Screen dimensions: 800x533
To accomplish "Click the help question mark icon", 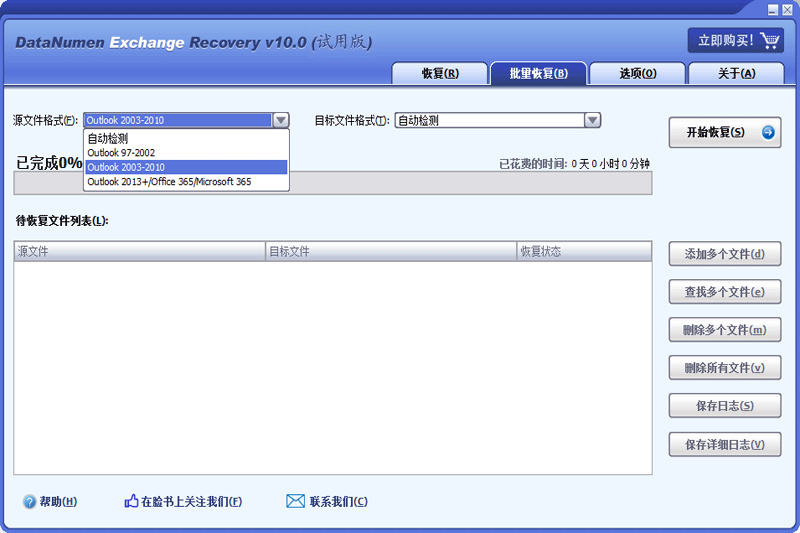I will [29, 502].
